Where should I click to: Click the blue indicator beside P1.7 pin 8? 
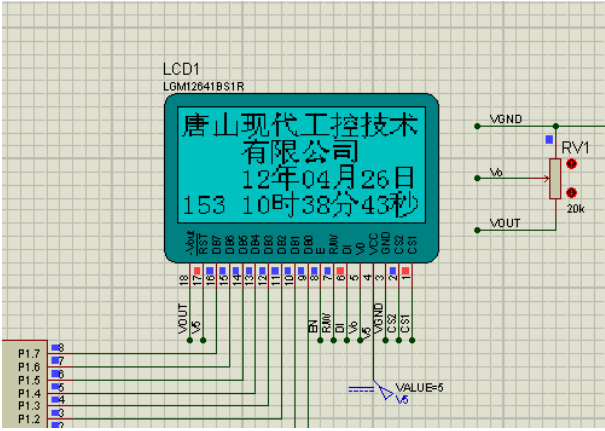tap(55, 348)
